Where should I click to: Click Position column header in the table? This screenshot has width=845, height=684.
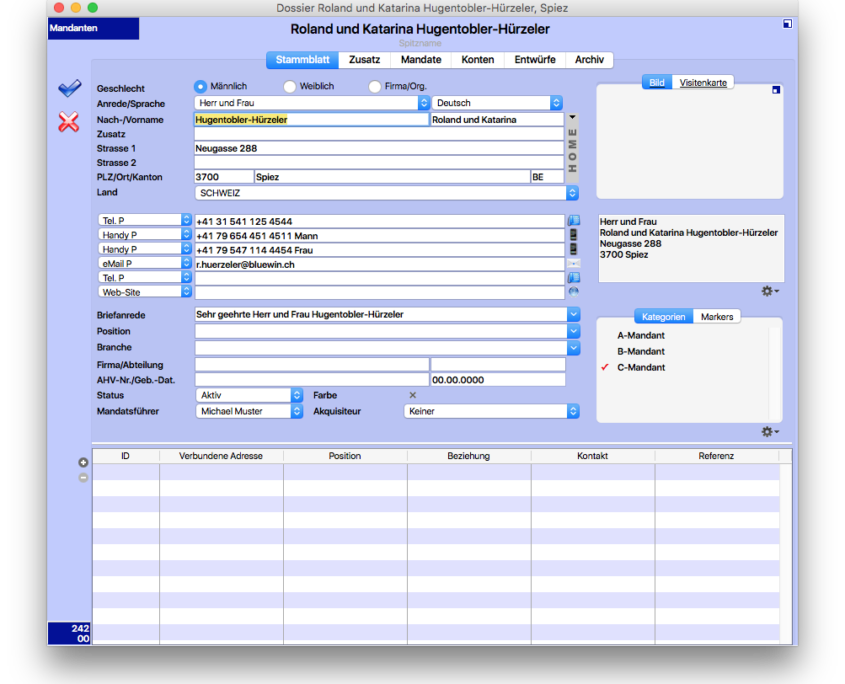[x=345, y=456]
